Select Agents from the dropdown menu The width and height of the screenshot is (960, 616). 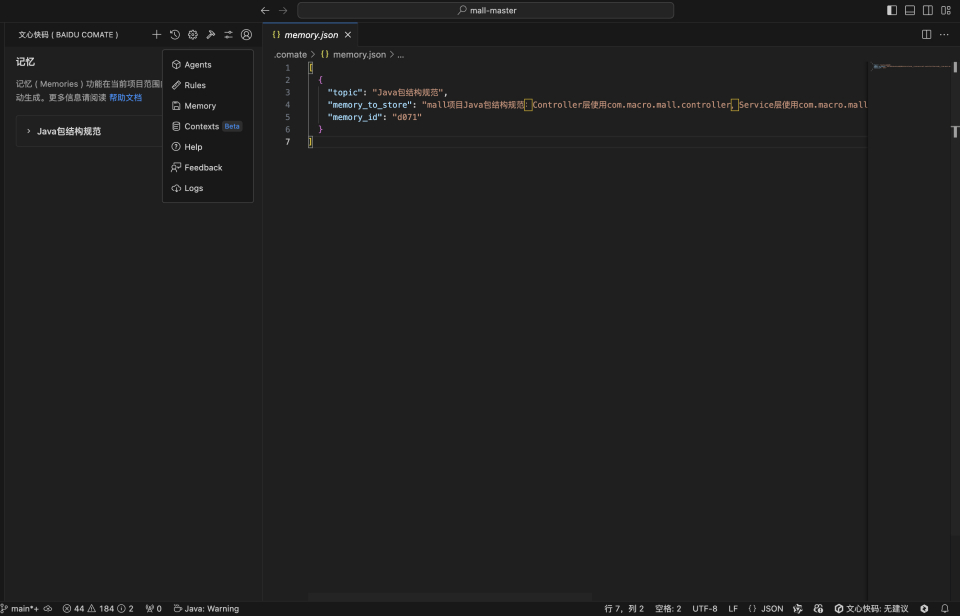[198, 65]
